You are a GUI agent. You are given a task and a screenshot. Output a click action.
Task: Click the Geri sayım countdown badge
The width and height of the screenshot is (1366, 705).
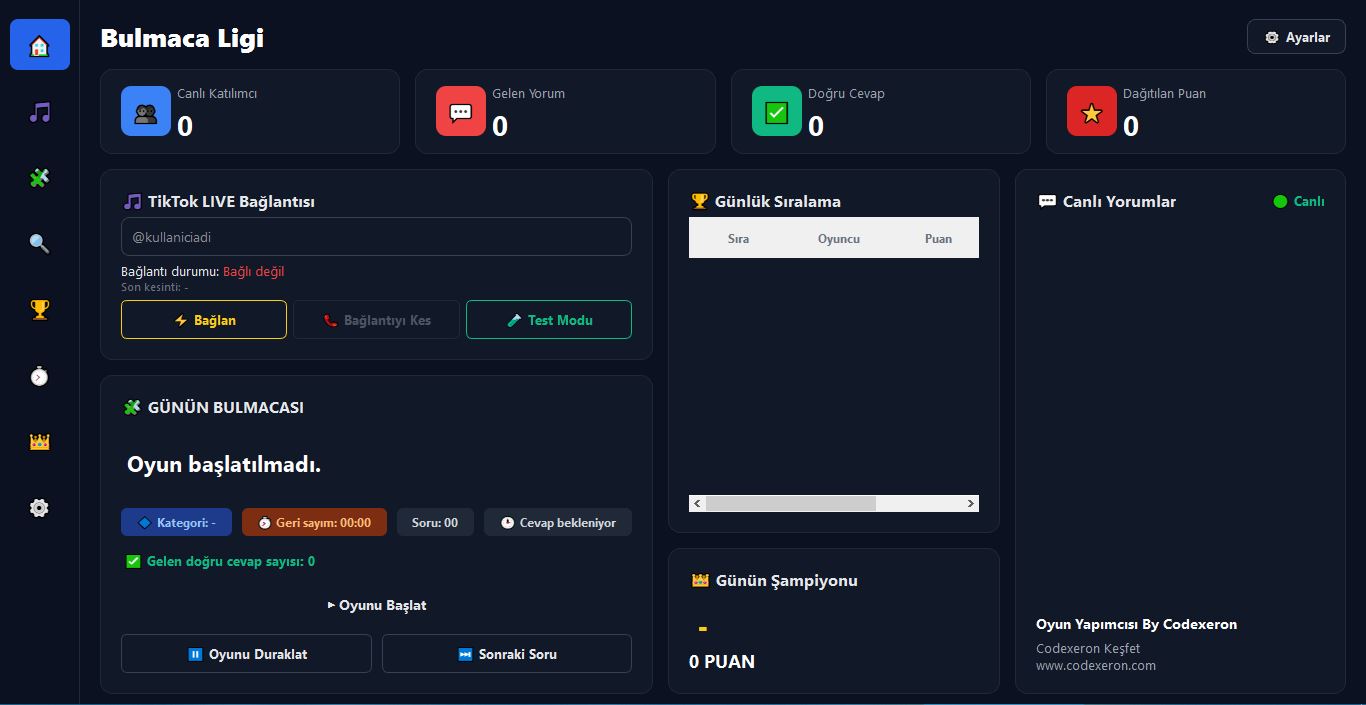tap(314, 522)
